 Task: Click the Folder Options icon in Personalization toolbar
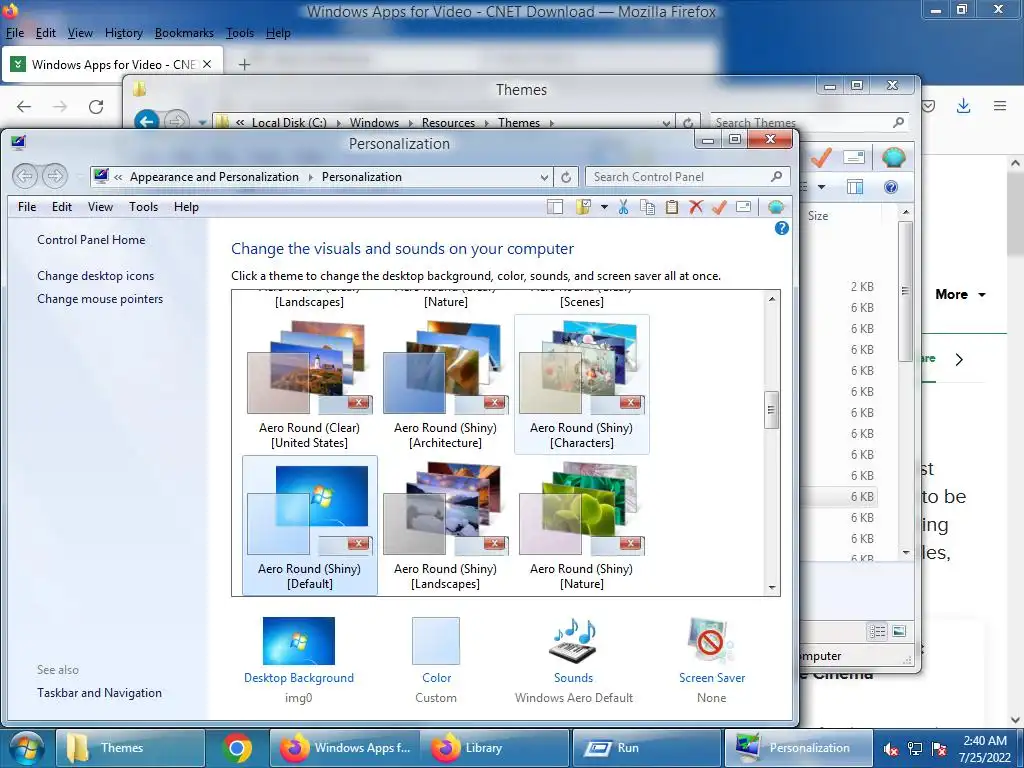583,207
